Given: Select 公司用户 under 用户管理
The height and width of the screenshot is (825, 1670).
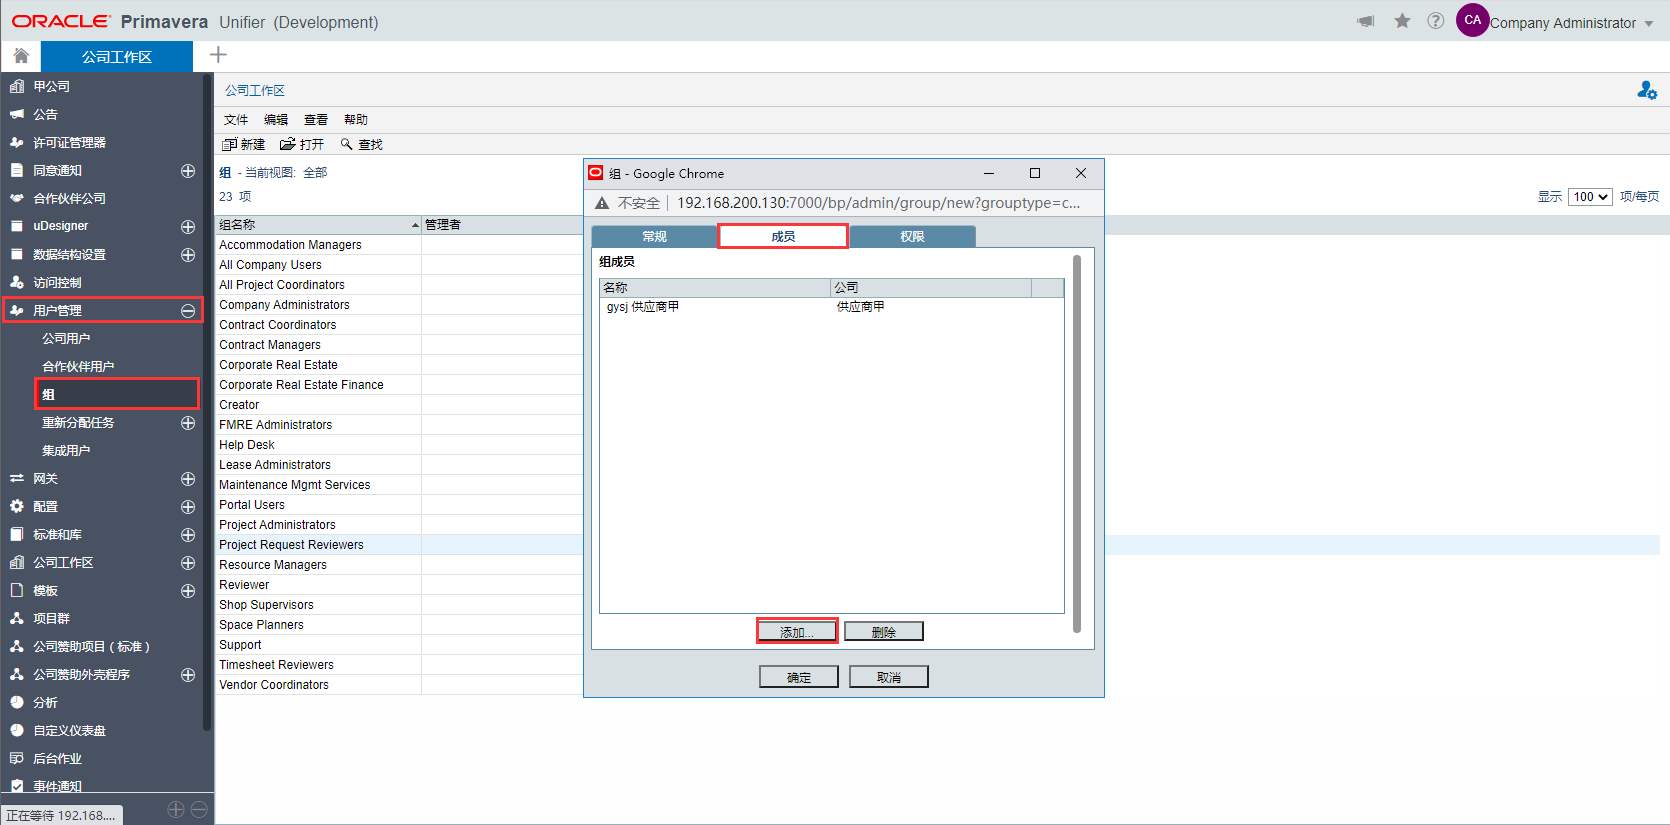Looking at the screenshot, I should [x=66, y=339].
